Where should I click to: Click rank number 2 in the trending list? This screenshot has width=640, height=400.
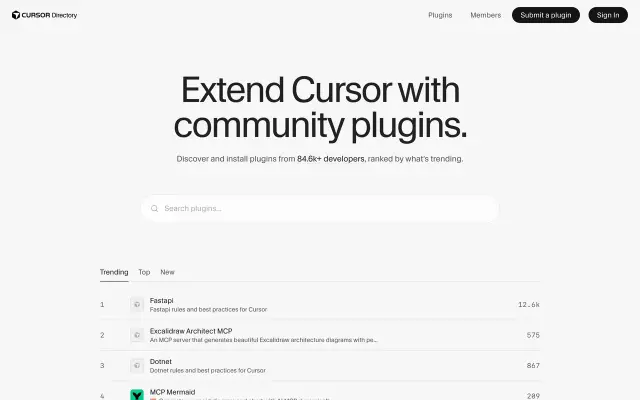tap(102, 335)
